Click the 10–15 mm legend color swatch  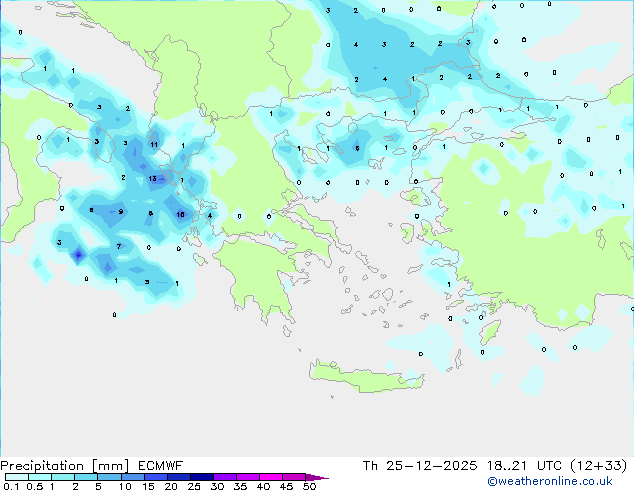point(132,477)
